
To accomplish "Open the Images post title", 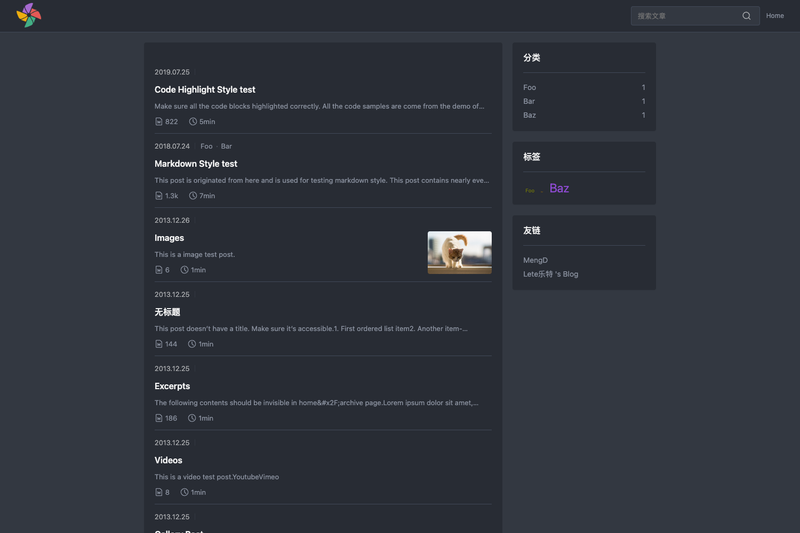I will (169, 238).
